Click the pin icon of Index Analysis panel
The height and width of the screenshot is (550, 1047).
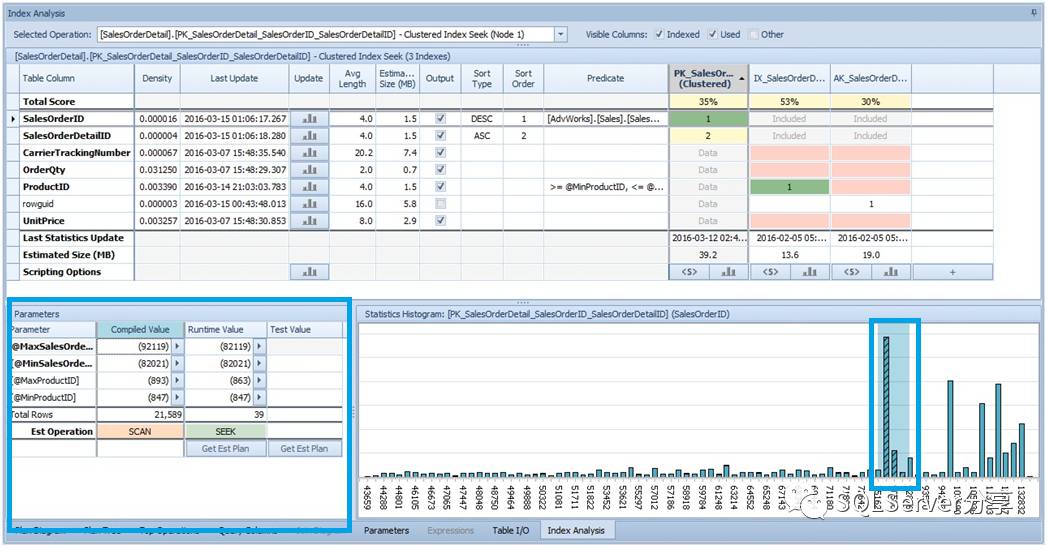tap(1034, 13)
